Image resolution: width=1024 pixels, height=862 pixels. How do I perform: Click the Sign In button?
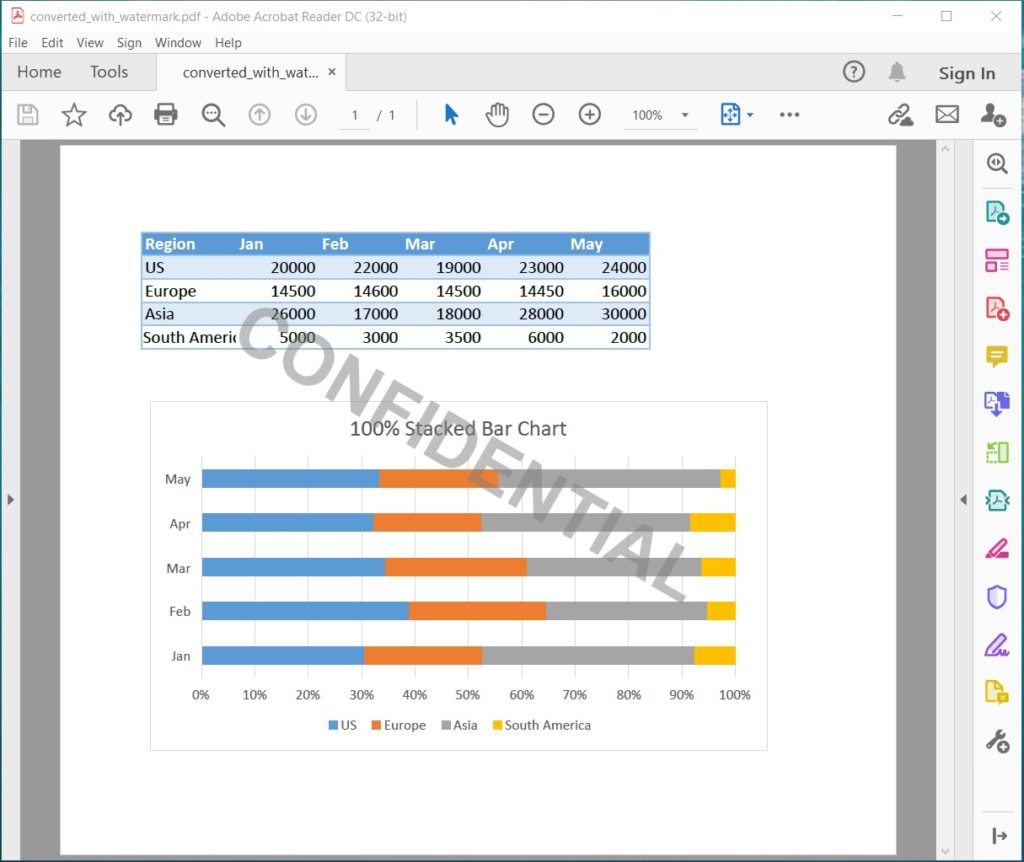tap(966, 73)
